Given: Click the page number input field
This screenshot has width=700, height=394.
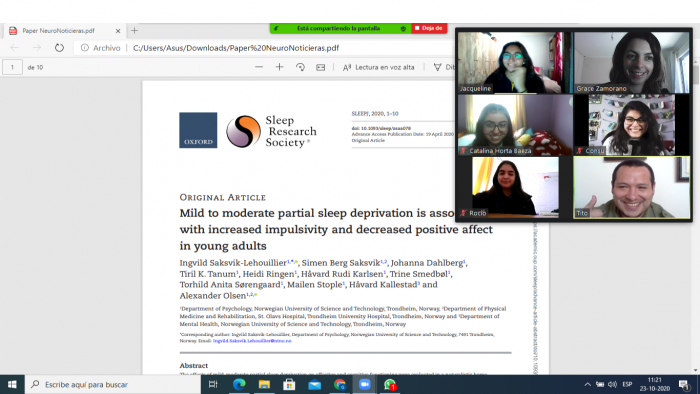Looking at the screenshot, I should (x=12, y=67).
